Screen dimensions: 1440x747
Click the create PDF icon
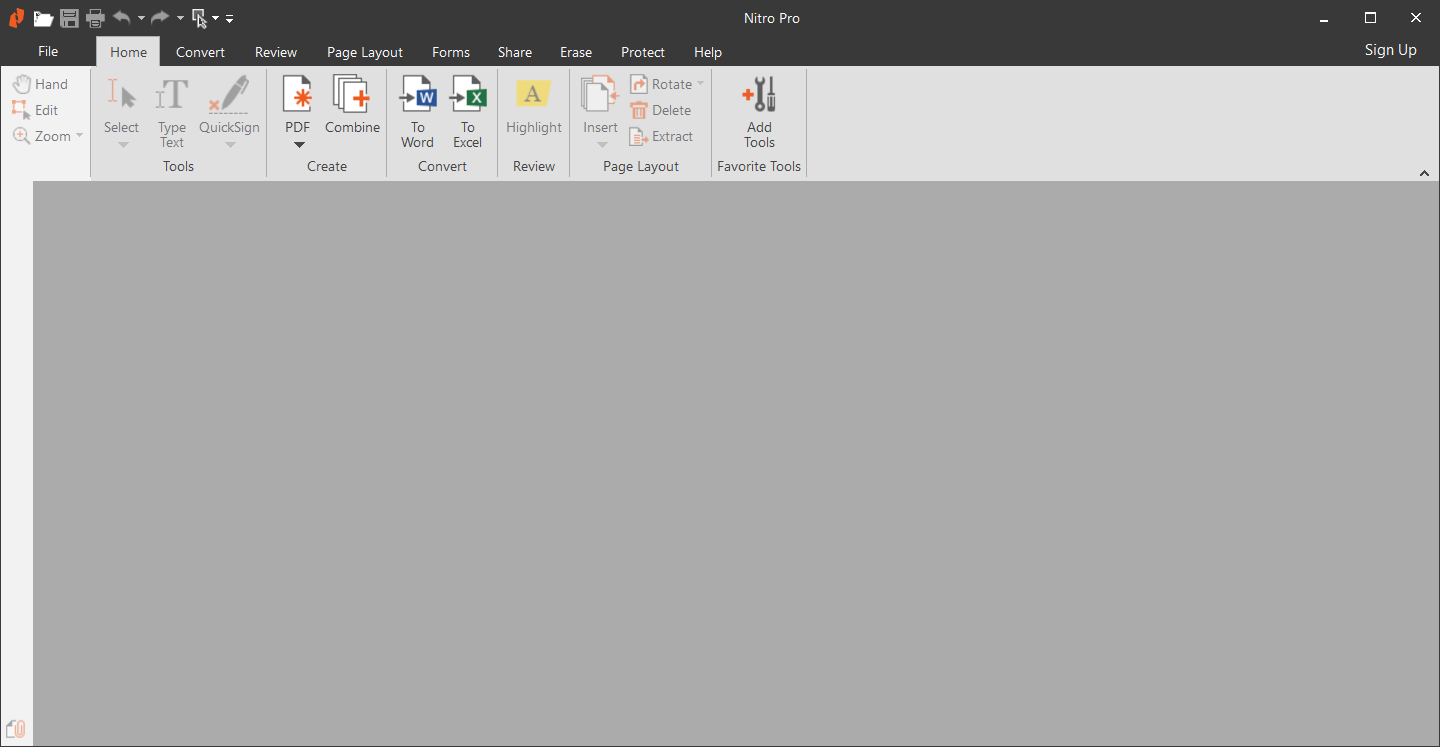point(297,94)
